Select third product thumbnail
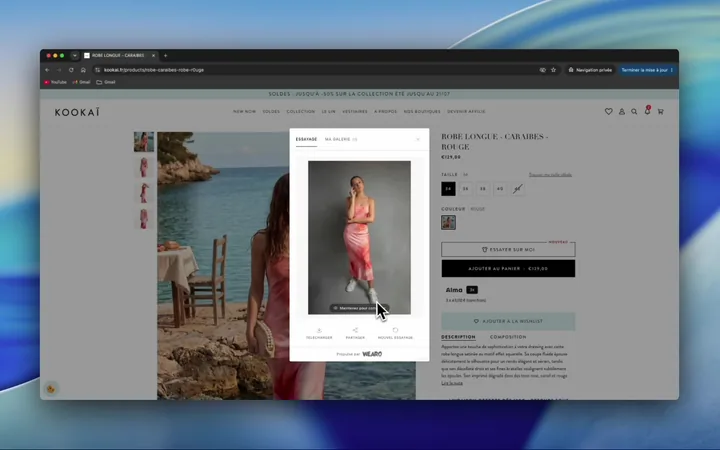This screenshot has height=450, width=720. [x=144, y=193]
